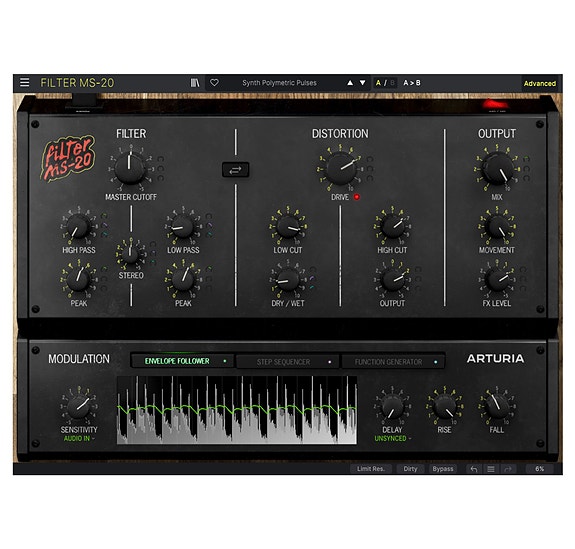Open the Audio In source dropdown
Screen dimensions: 575x549
click(79, 439)
